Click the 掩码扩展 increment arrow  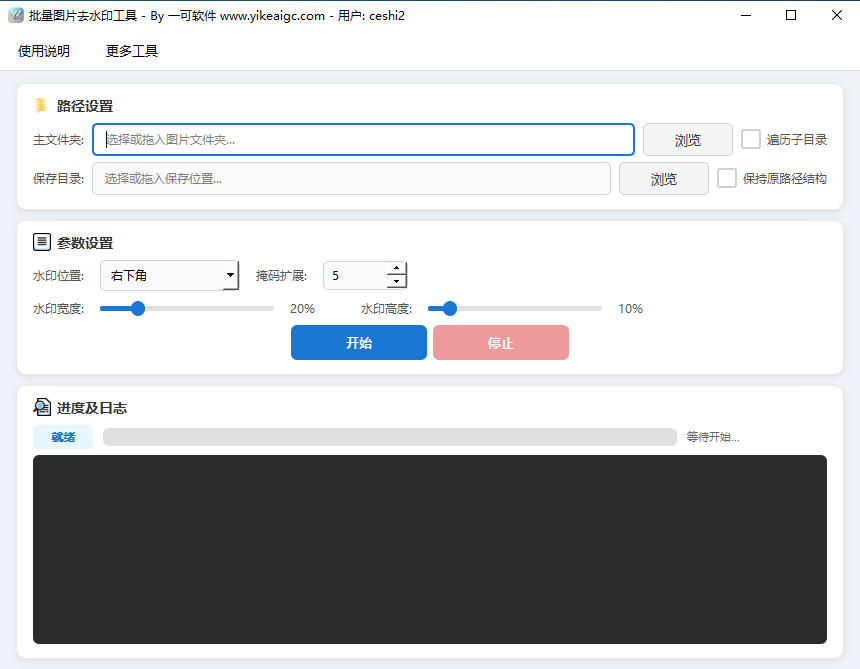coord(396,269)
